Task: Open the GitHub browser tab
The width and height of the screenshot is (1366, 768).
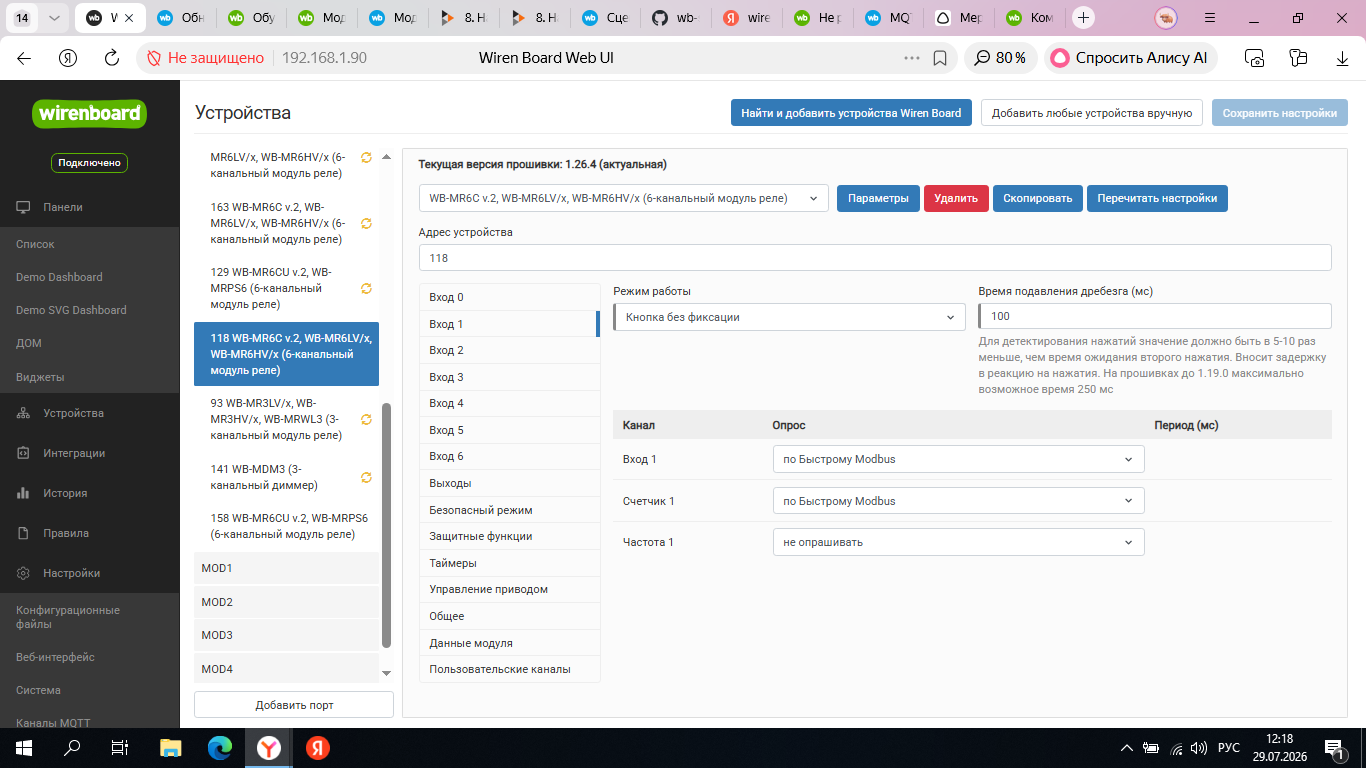Action: click(x=675, y=18)
